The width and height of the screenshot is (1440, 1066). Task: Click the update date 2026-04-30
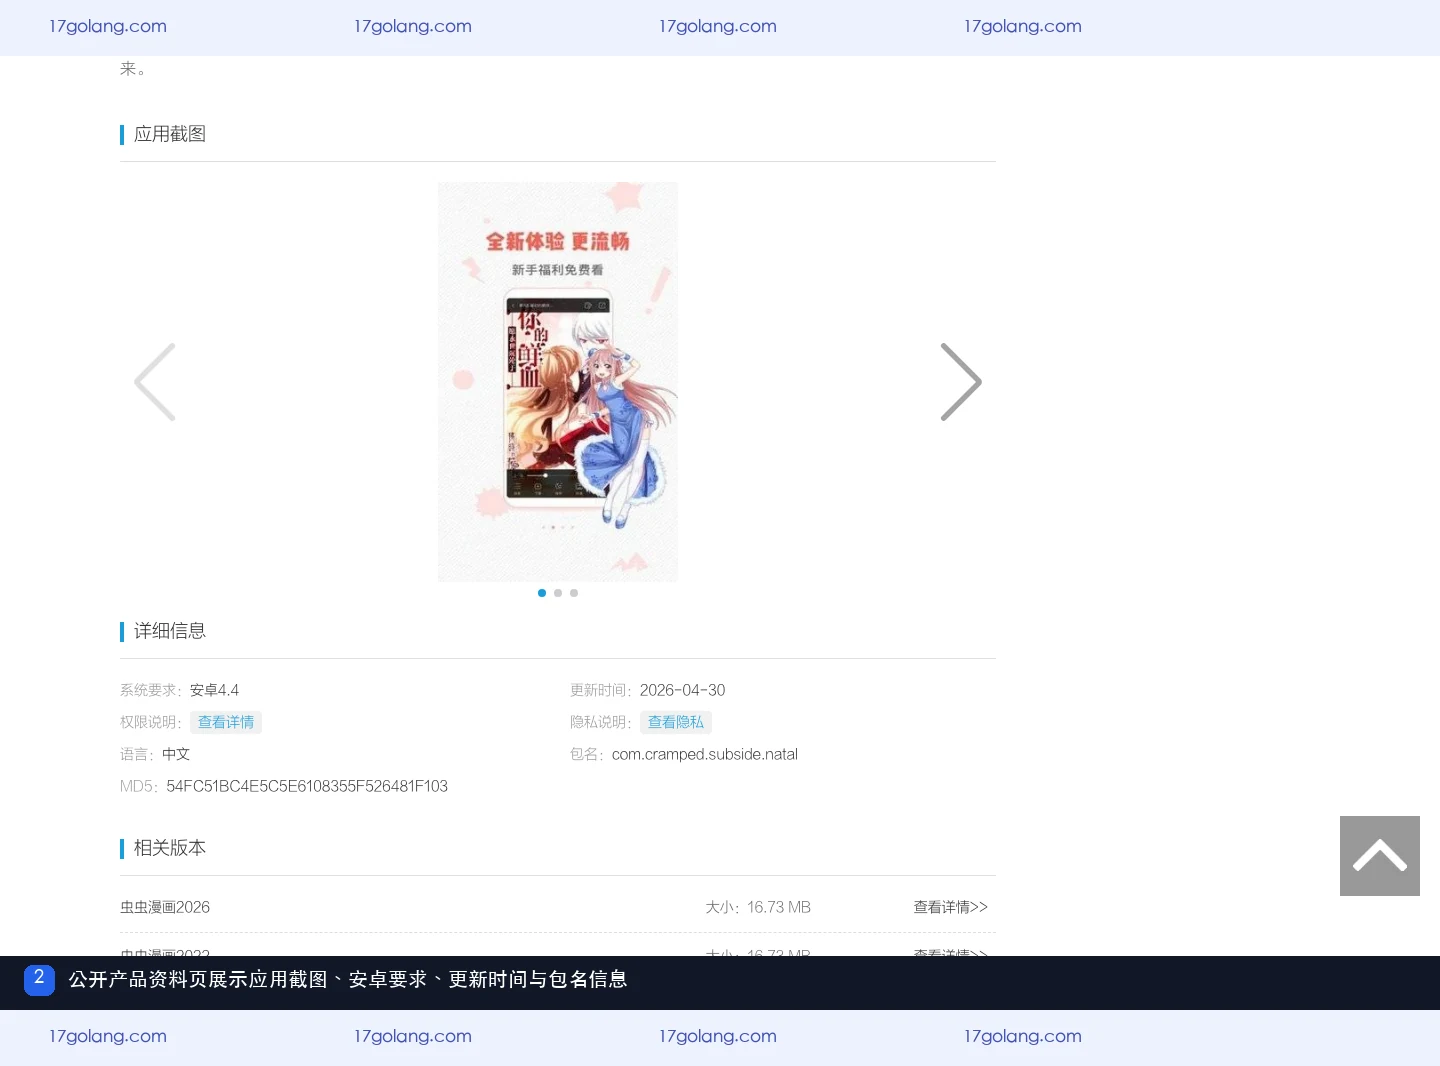(682, 690)
